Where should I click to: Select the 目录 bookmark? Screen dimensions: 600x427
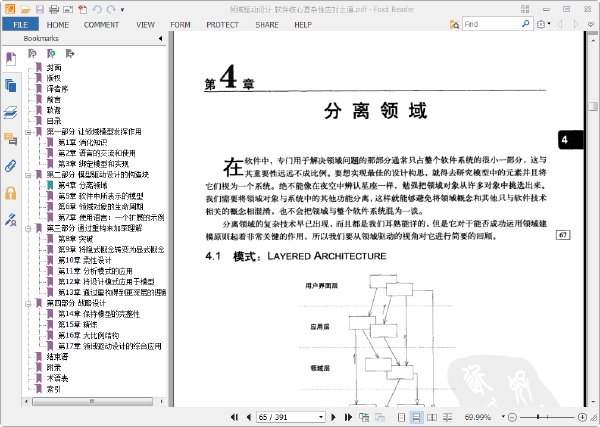coord(54,121)
